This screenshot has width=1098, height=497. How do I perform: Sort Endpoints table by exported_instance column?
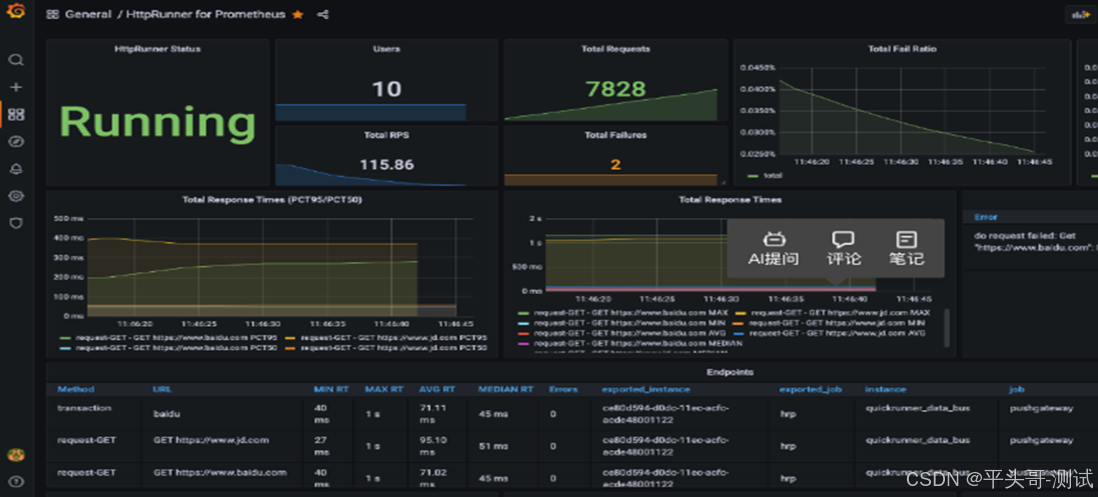pos(646,389)
